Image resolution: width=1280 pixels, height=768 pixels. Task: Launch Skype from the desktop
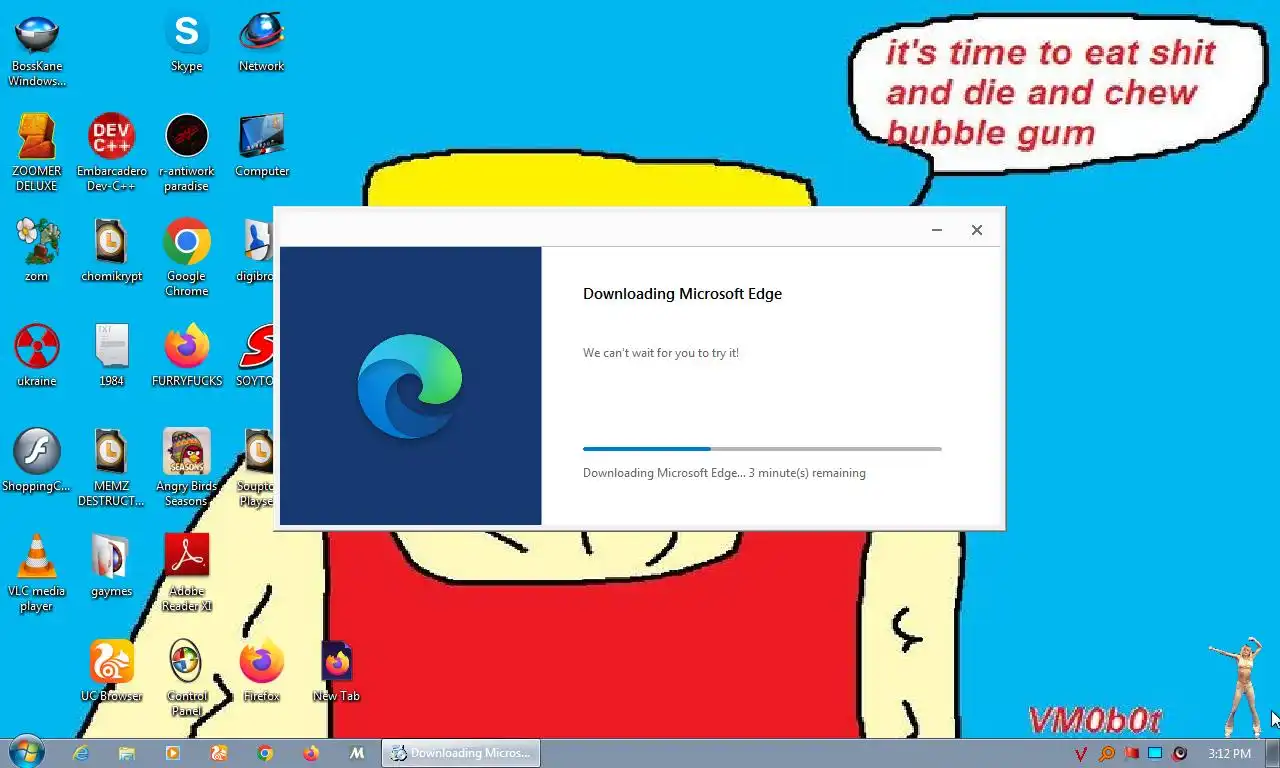point(186,43)
